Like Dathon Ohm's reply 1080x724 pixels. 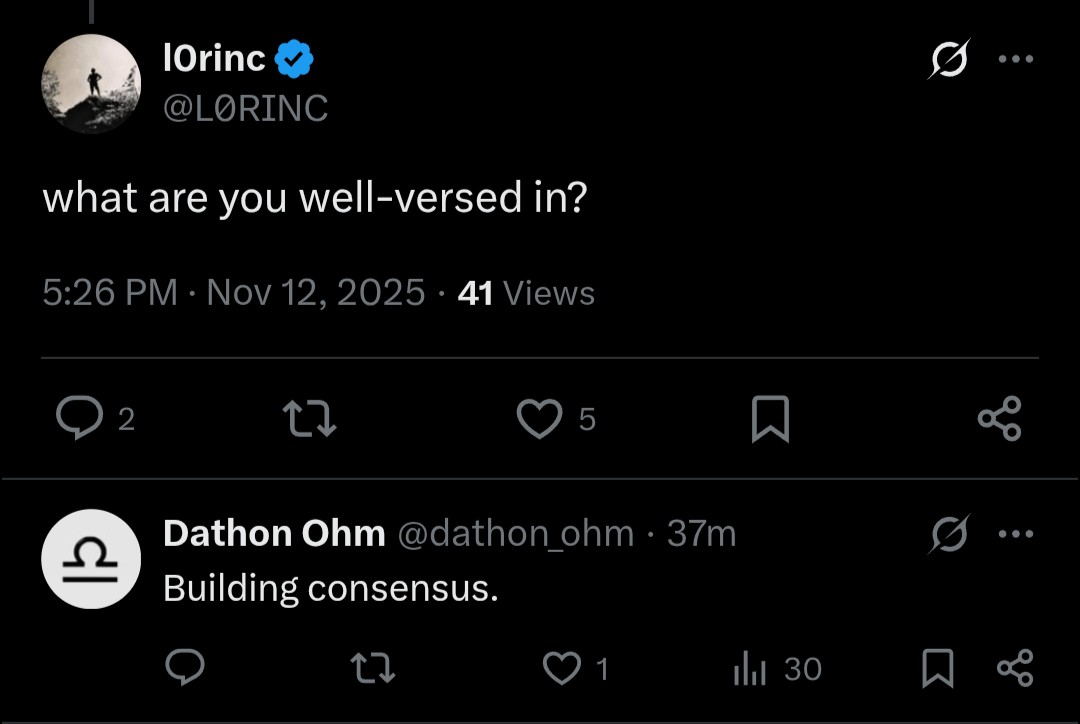(x=560, y=668)
